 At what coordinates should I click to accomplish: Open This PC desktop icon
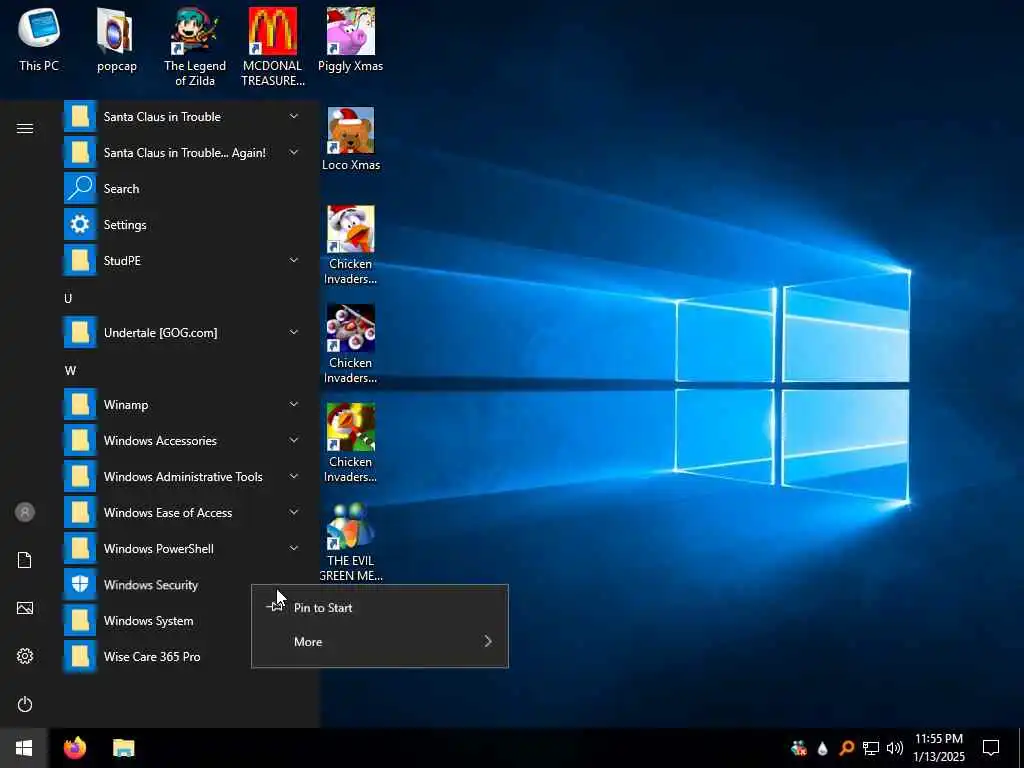[39, 39]
